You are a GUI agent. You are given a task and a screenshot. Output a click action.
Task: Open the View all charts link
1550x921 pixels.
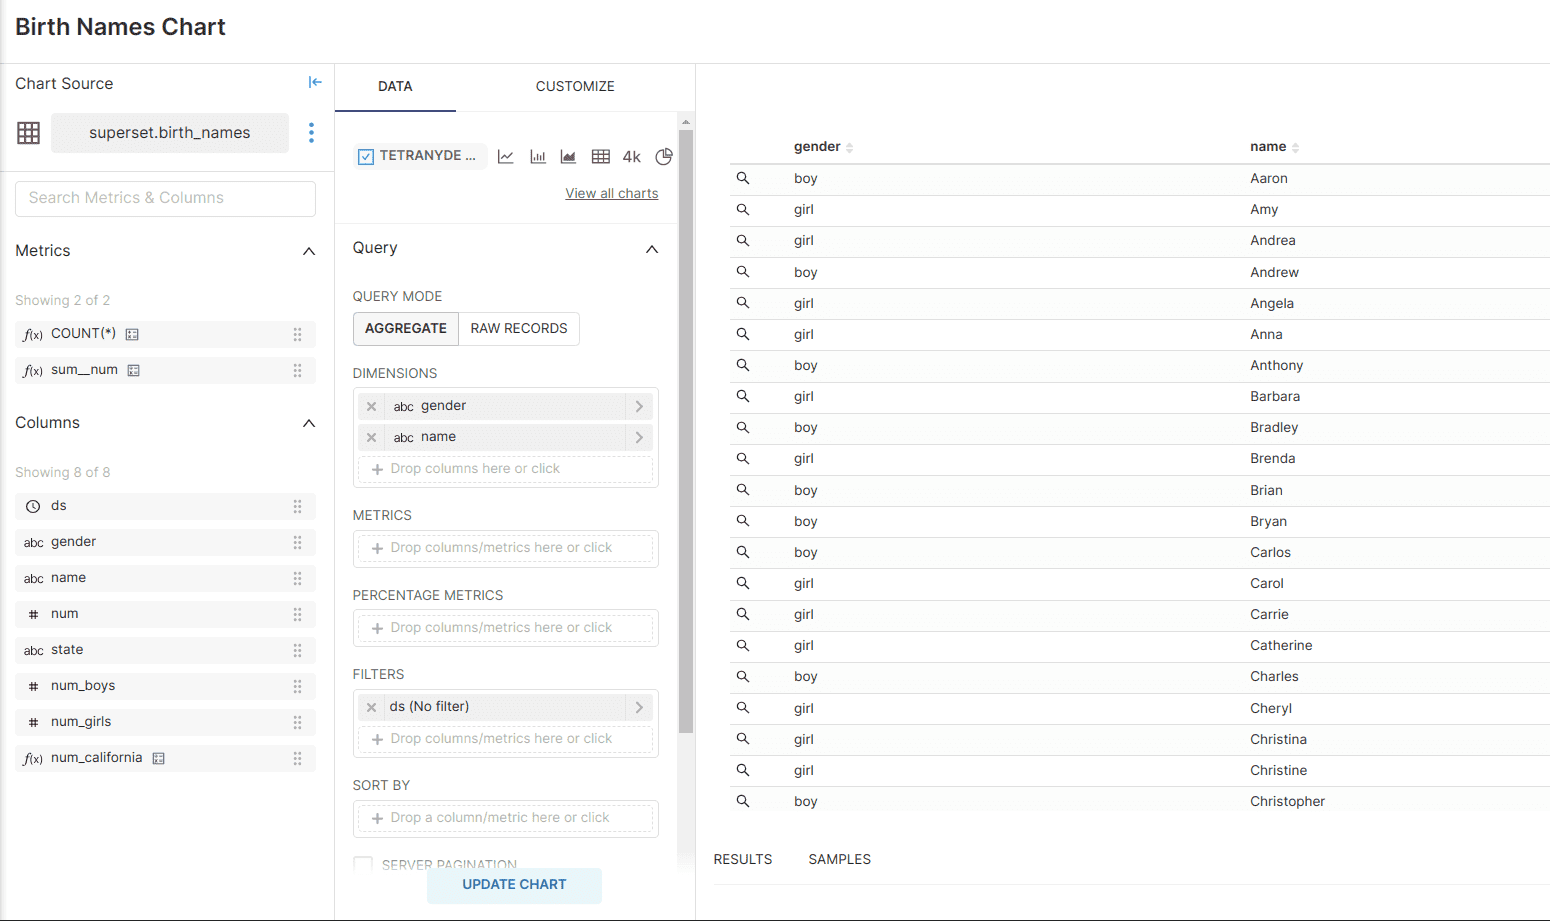pyautogui.click(x=611, y=193)
